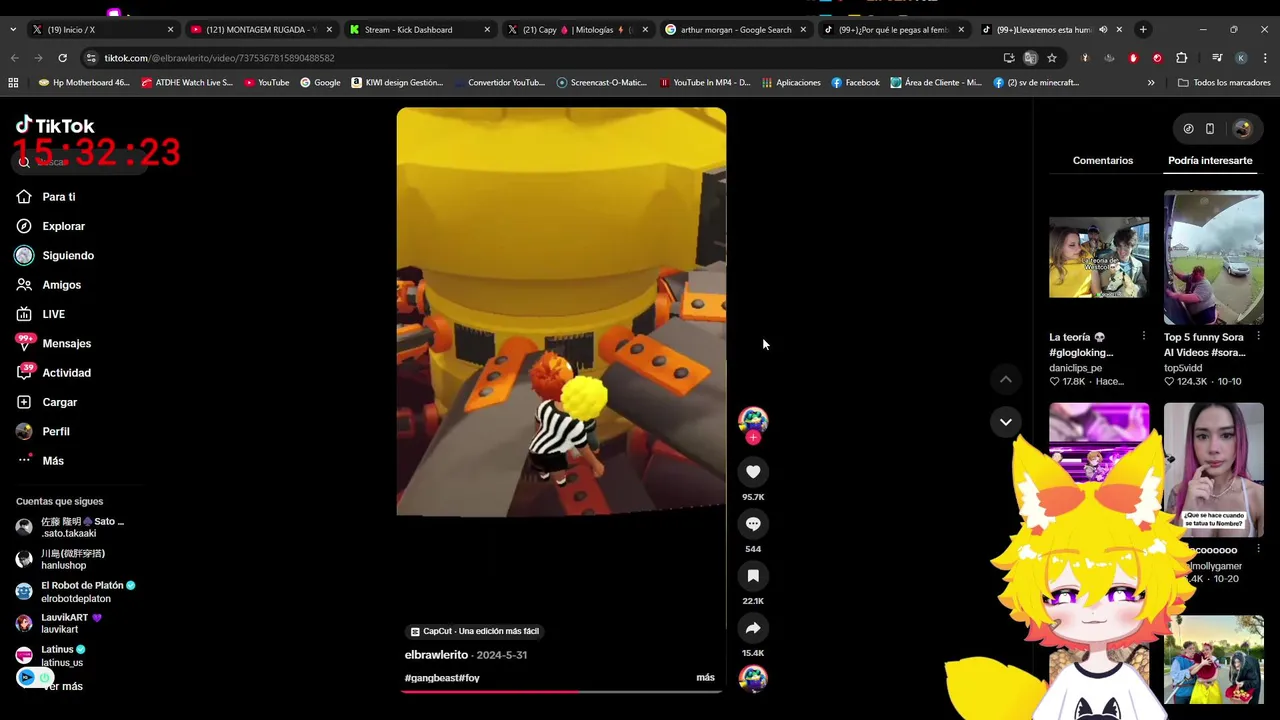Image resolution: width=1280 pixels, height=720 pixels.
Task: Like the video with the heart icon
Action: point(753,472)
